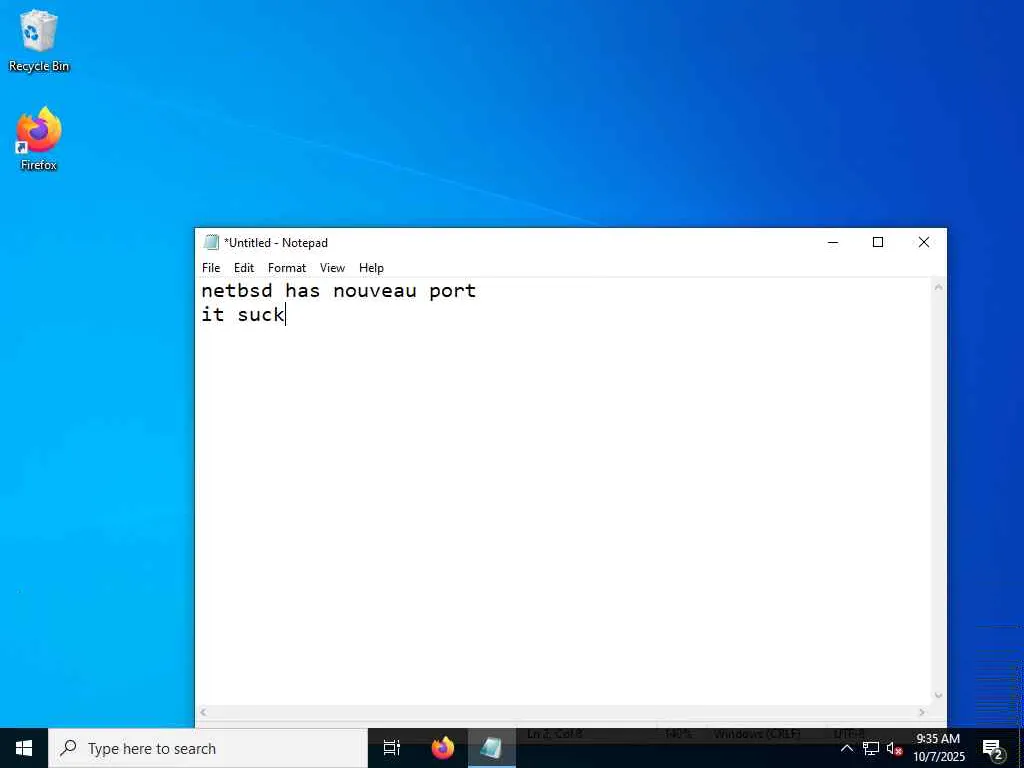
Task: Open the Edit menu in Notepad
Action: pos(244,268)
